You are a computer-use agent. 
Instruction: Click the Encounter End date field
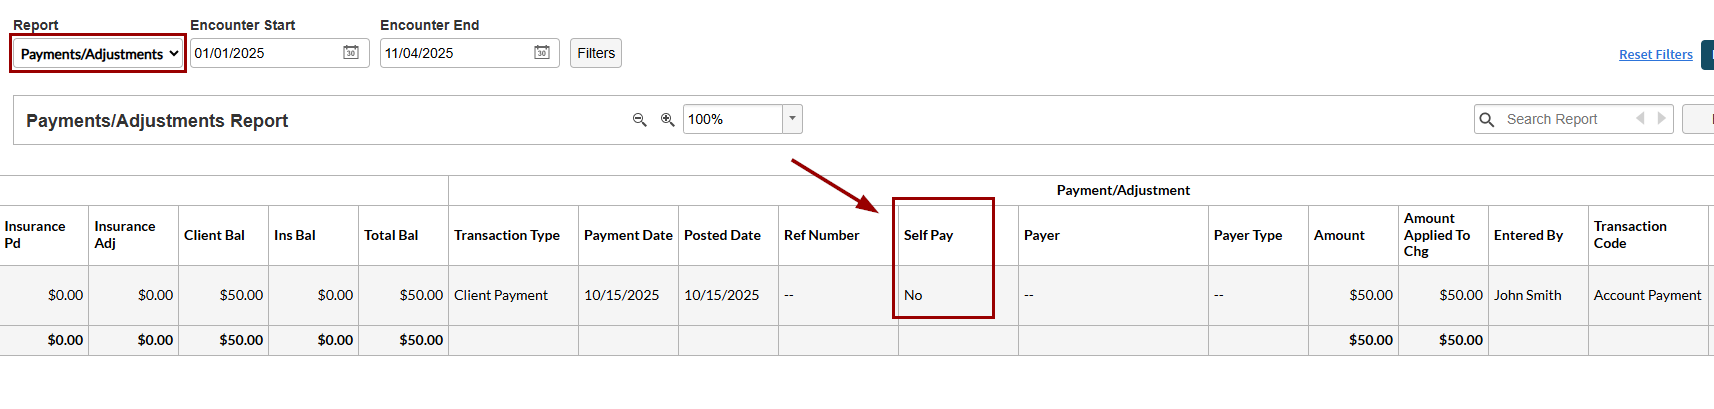[455, 53]
